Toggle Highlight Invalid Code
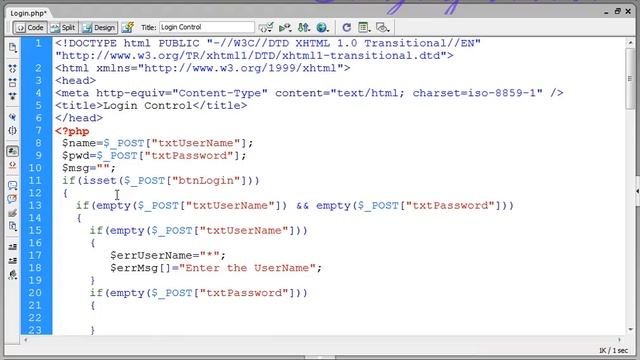The image size is (640, 360). coord(13,165)
